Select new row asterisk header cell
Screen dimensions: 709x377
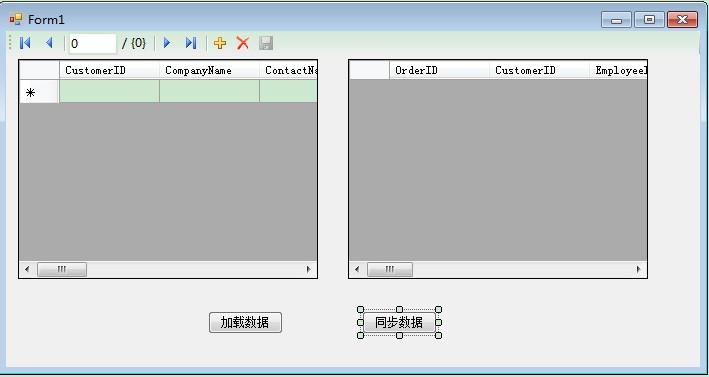pyautogui.click(x=39, y=92)
